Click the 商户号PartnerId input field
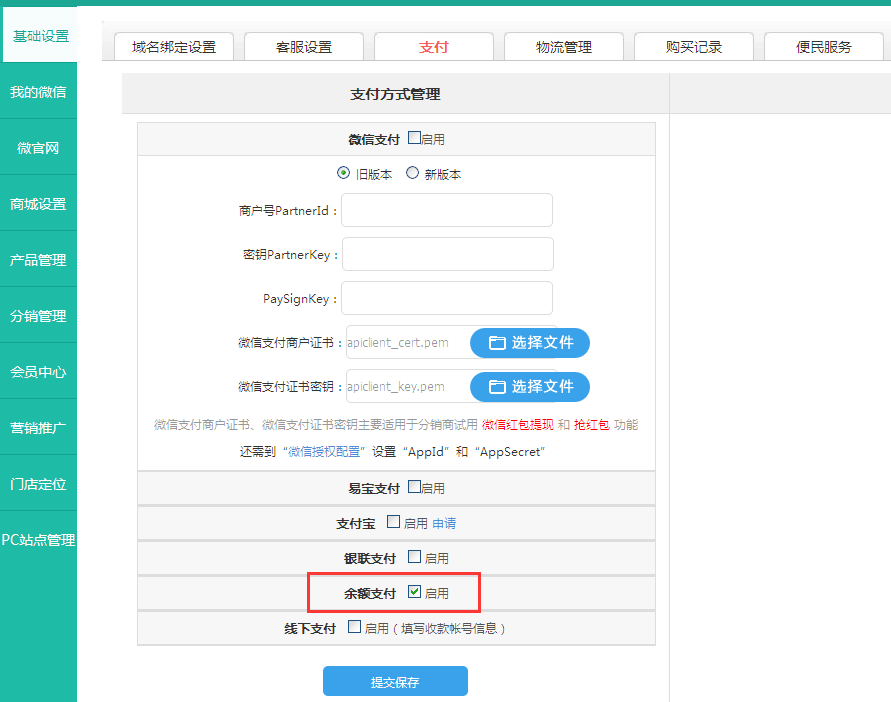 pyautogui.click(x=447, y=211)
